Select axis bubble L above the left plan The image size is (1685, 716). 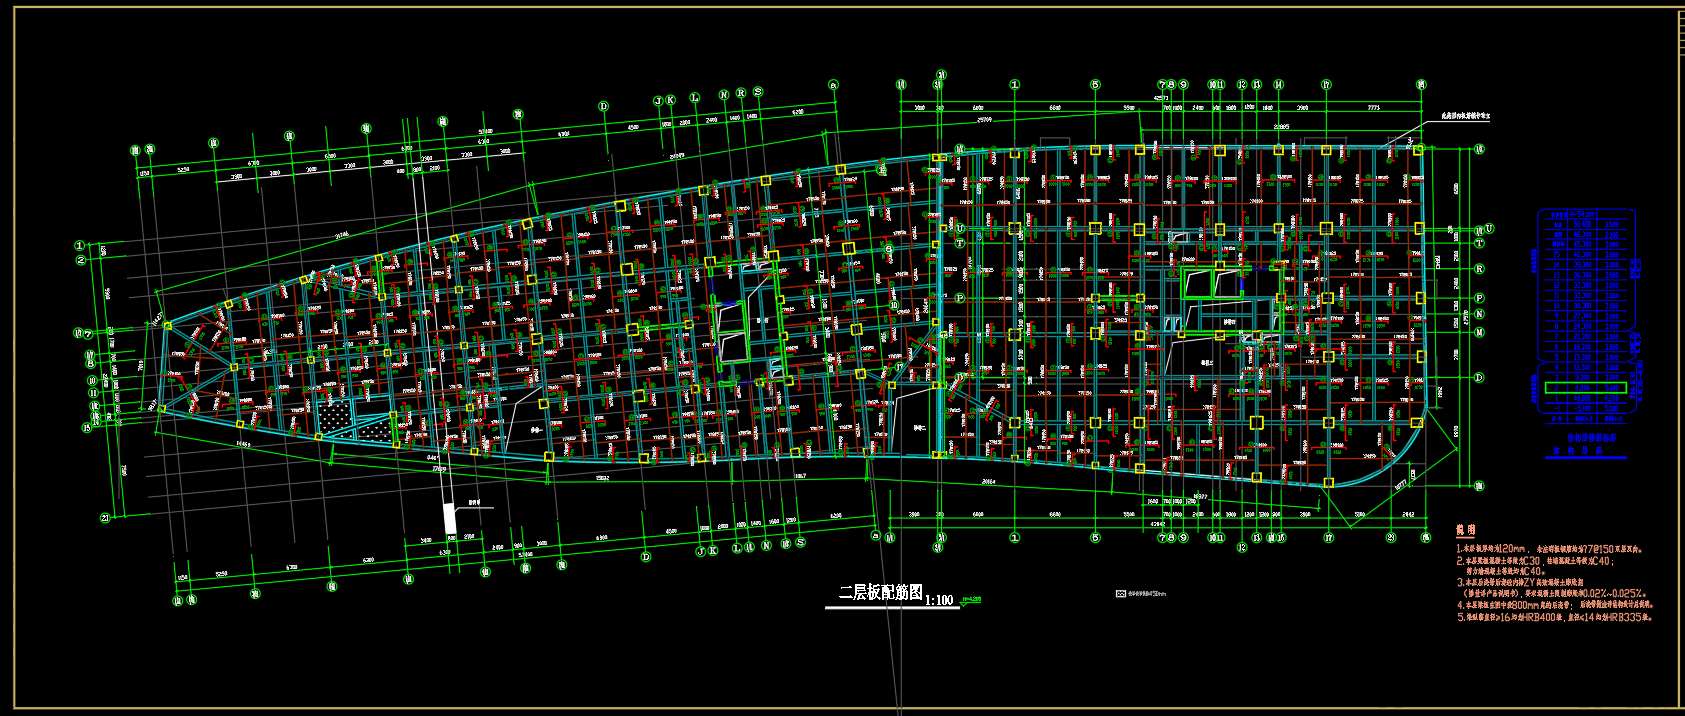(695, 98)
